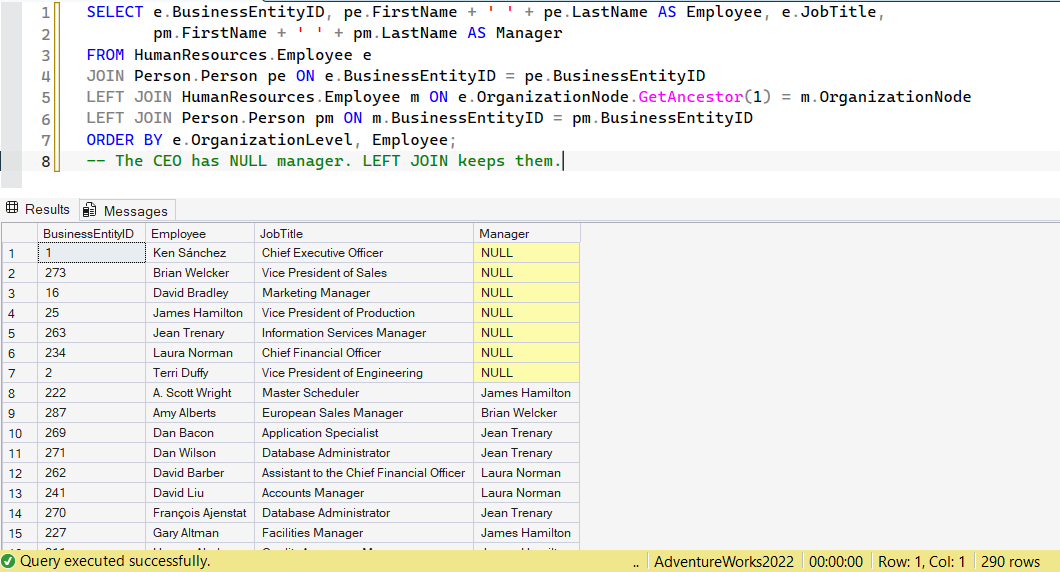The image size is (1060, 572).
Task: Click the SELECT keyword on line 1
Action: [x=115, y=12]
